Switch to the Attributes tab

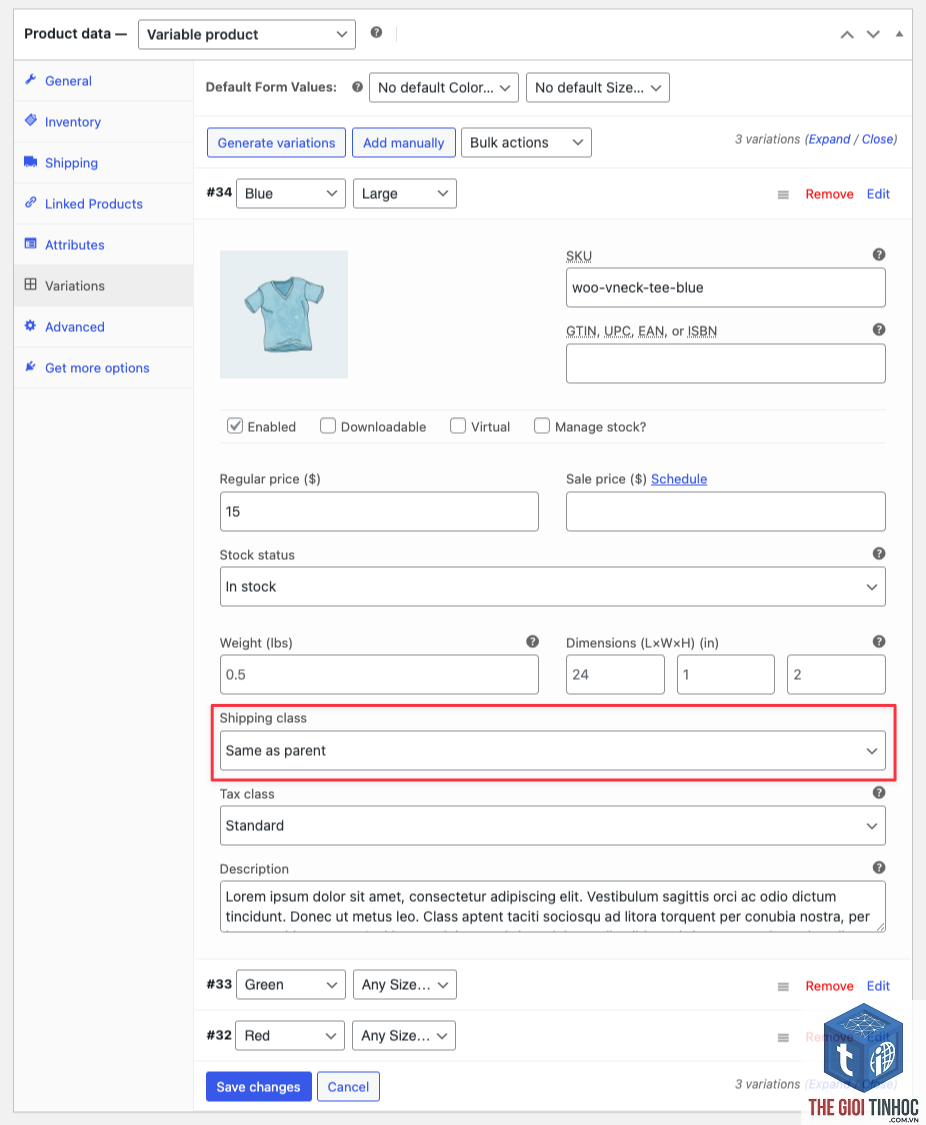pos(103,245)
